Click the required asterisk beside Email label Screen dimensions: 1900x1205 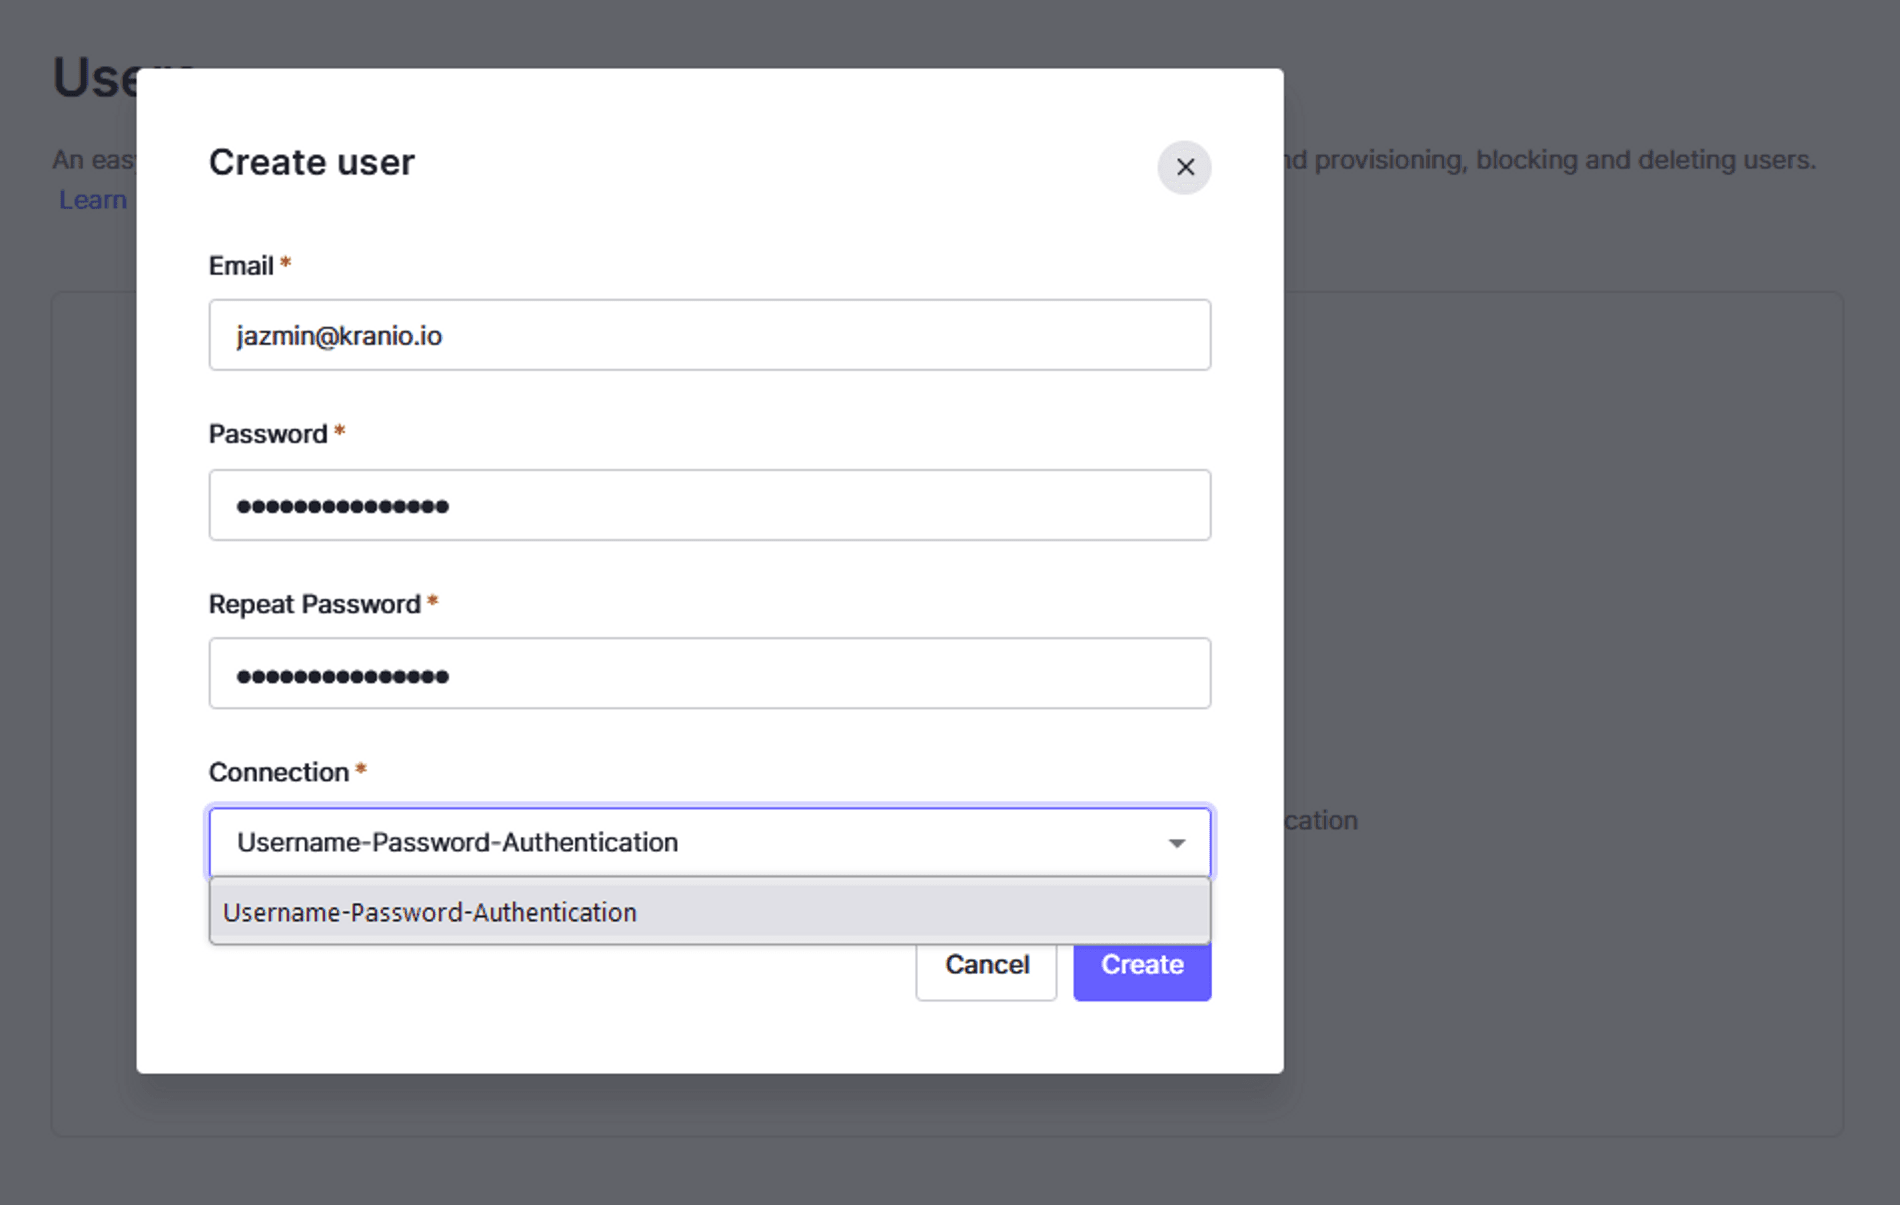coord(286,264)
